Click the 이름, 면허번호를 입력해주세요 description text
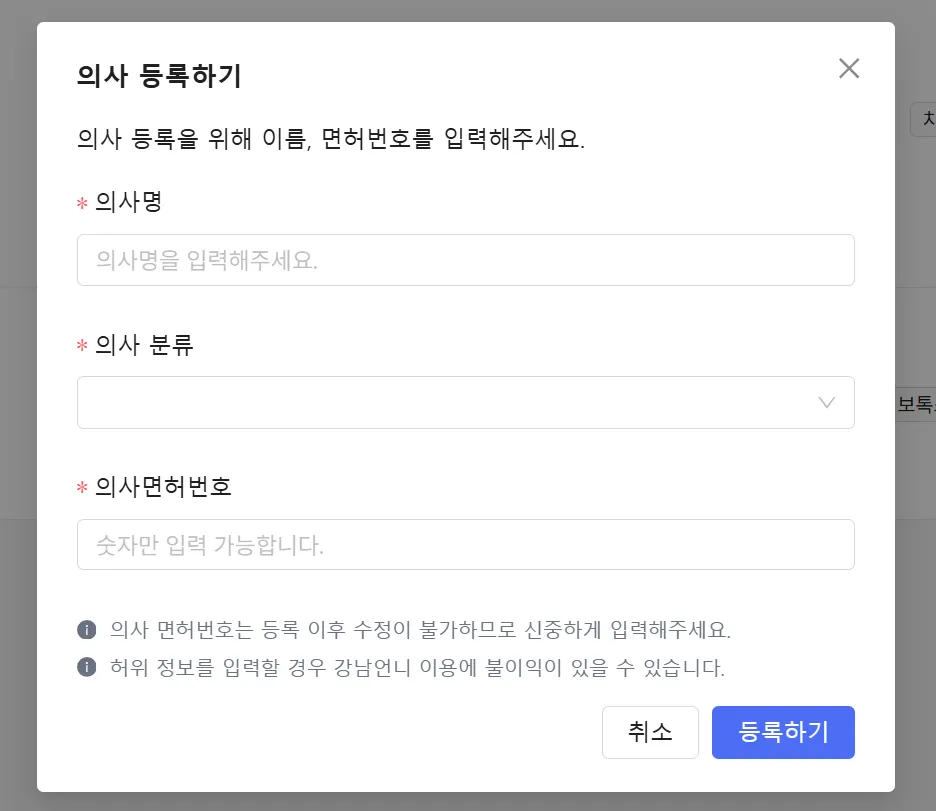This screenshot has width=936, height=811. point(330,138)
